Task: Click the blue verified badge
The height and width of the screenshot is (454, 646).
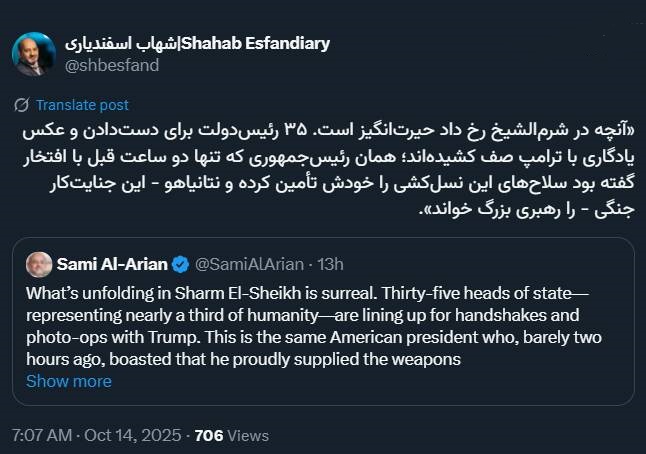Action: point(180,264)
